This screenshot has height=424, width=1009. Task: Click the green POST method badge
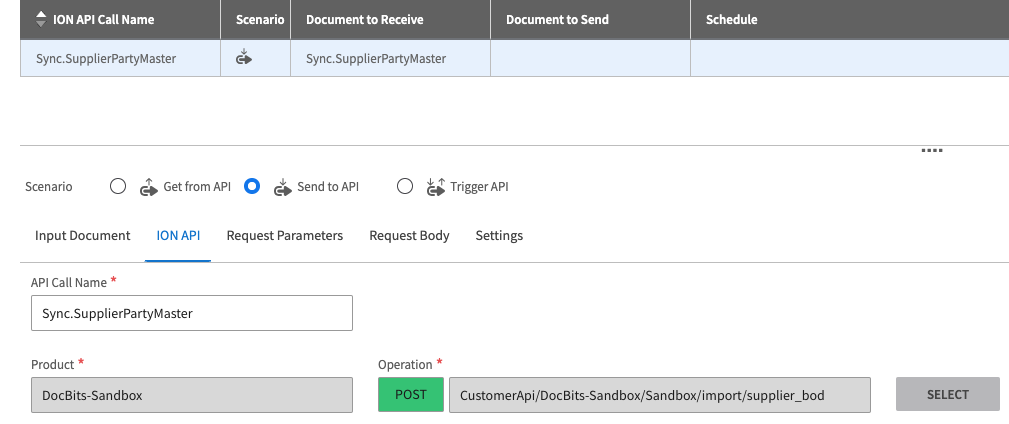coord(411,394)
